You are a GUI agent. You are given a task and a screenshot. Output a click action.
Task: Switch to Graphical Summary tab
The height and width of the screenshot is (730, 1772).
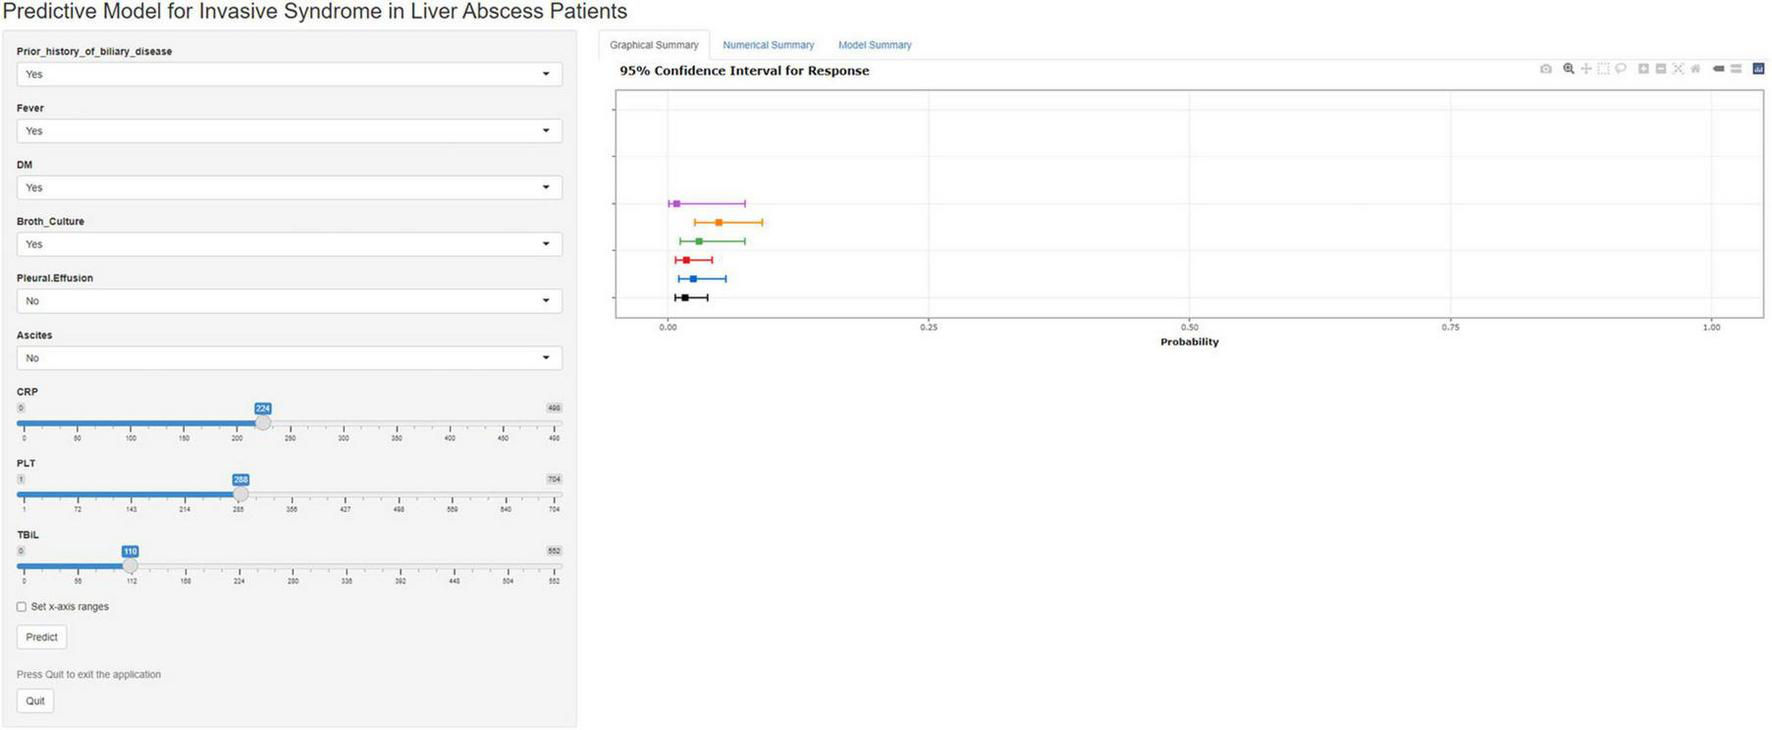click(x=654, y=45)
